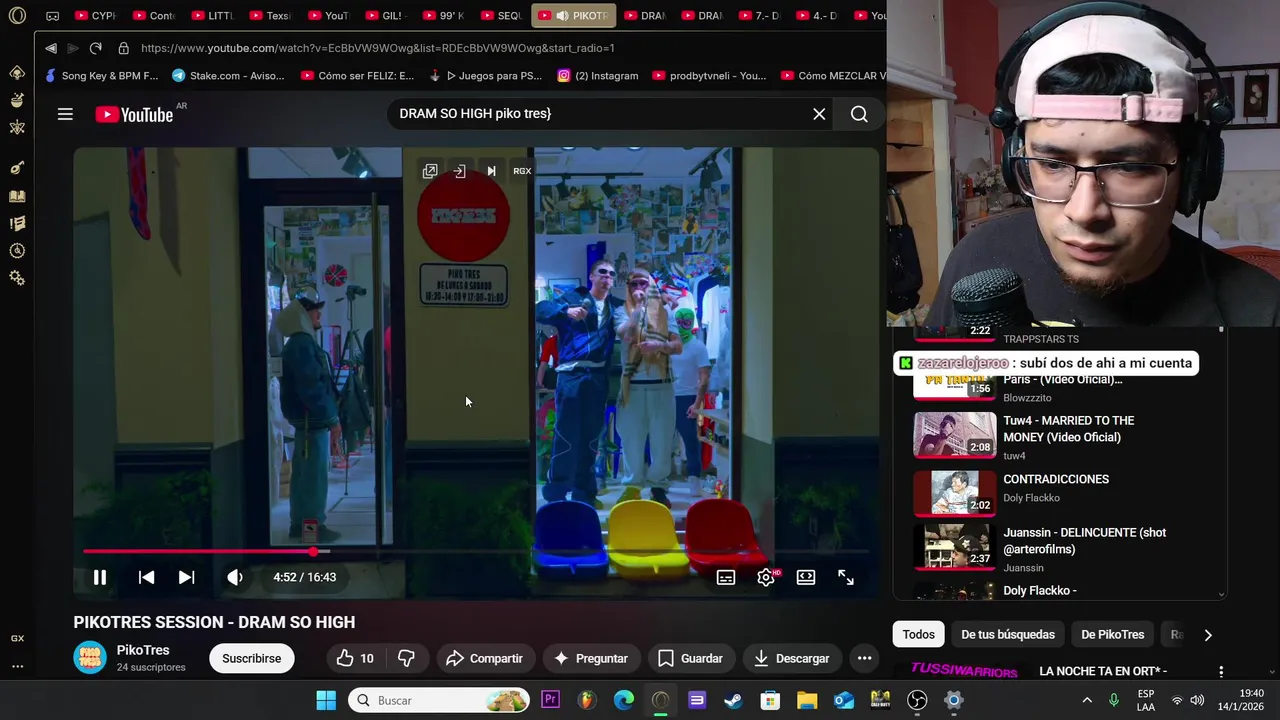The width and height of the screenshot is (1280, 720).
Task: Open the more actions three-dots under the video
Action: point(865,658)
